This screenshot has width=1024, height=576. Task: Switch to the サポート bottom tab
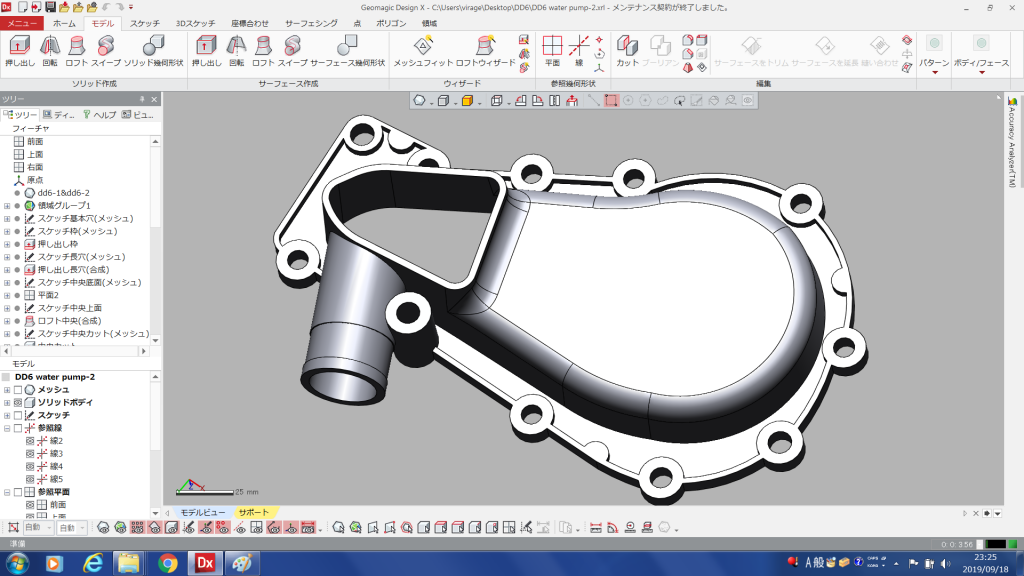click(253, 512)
